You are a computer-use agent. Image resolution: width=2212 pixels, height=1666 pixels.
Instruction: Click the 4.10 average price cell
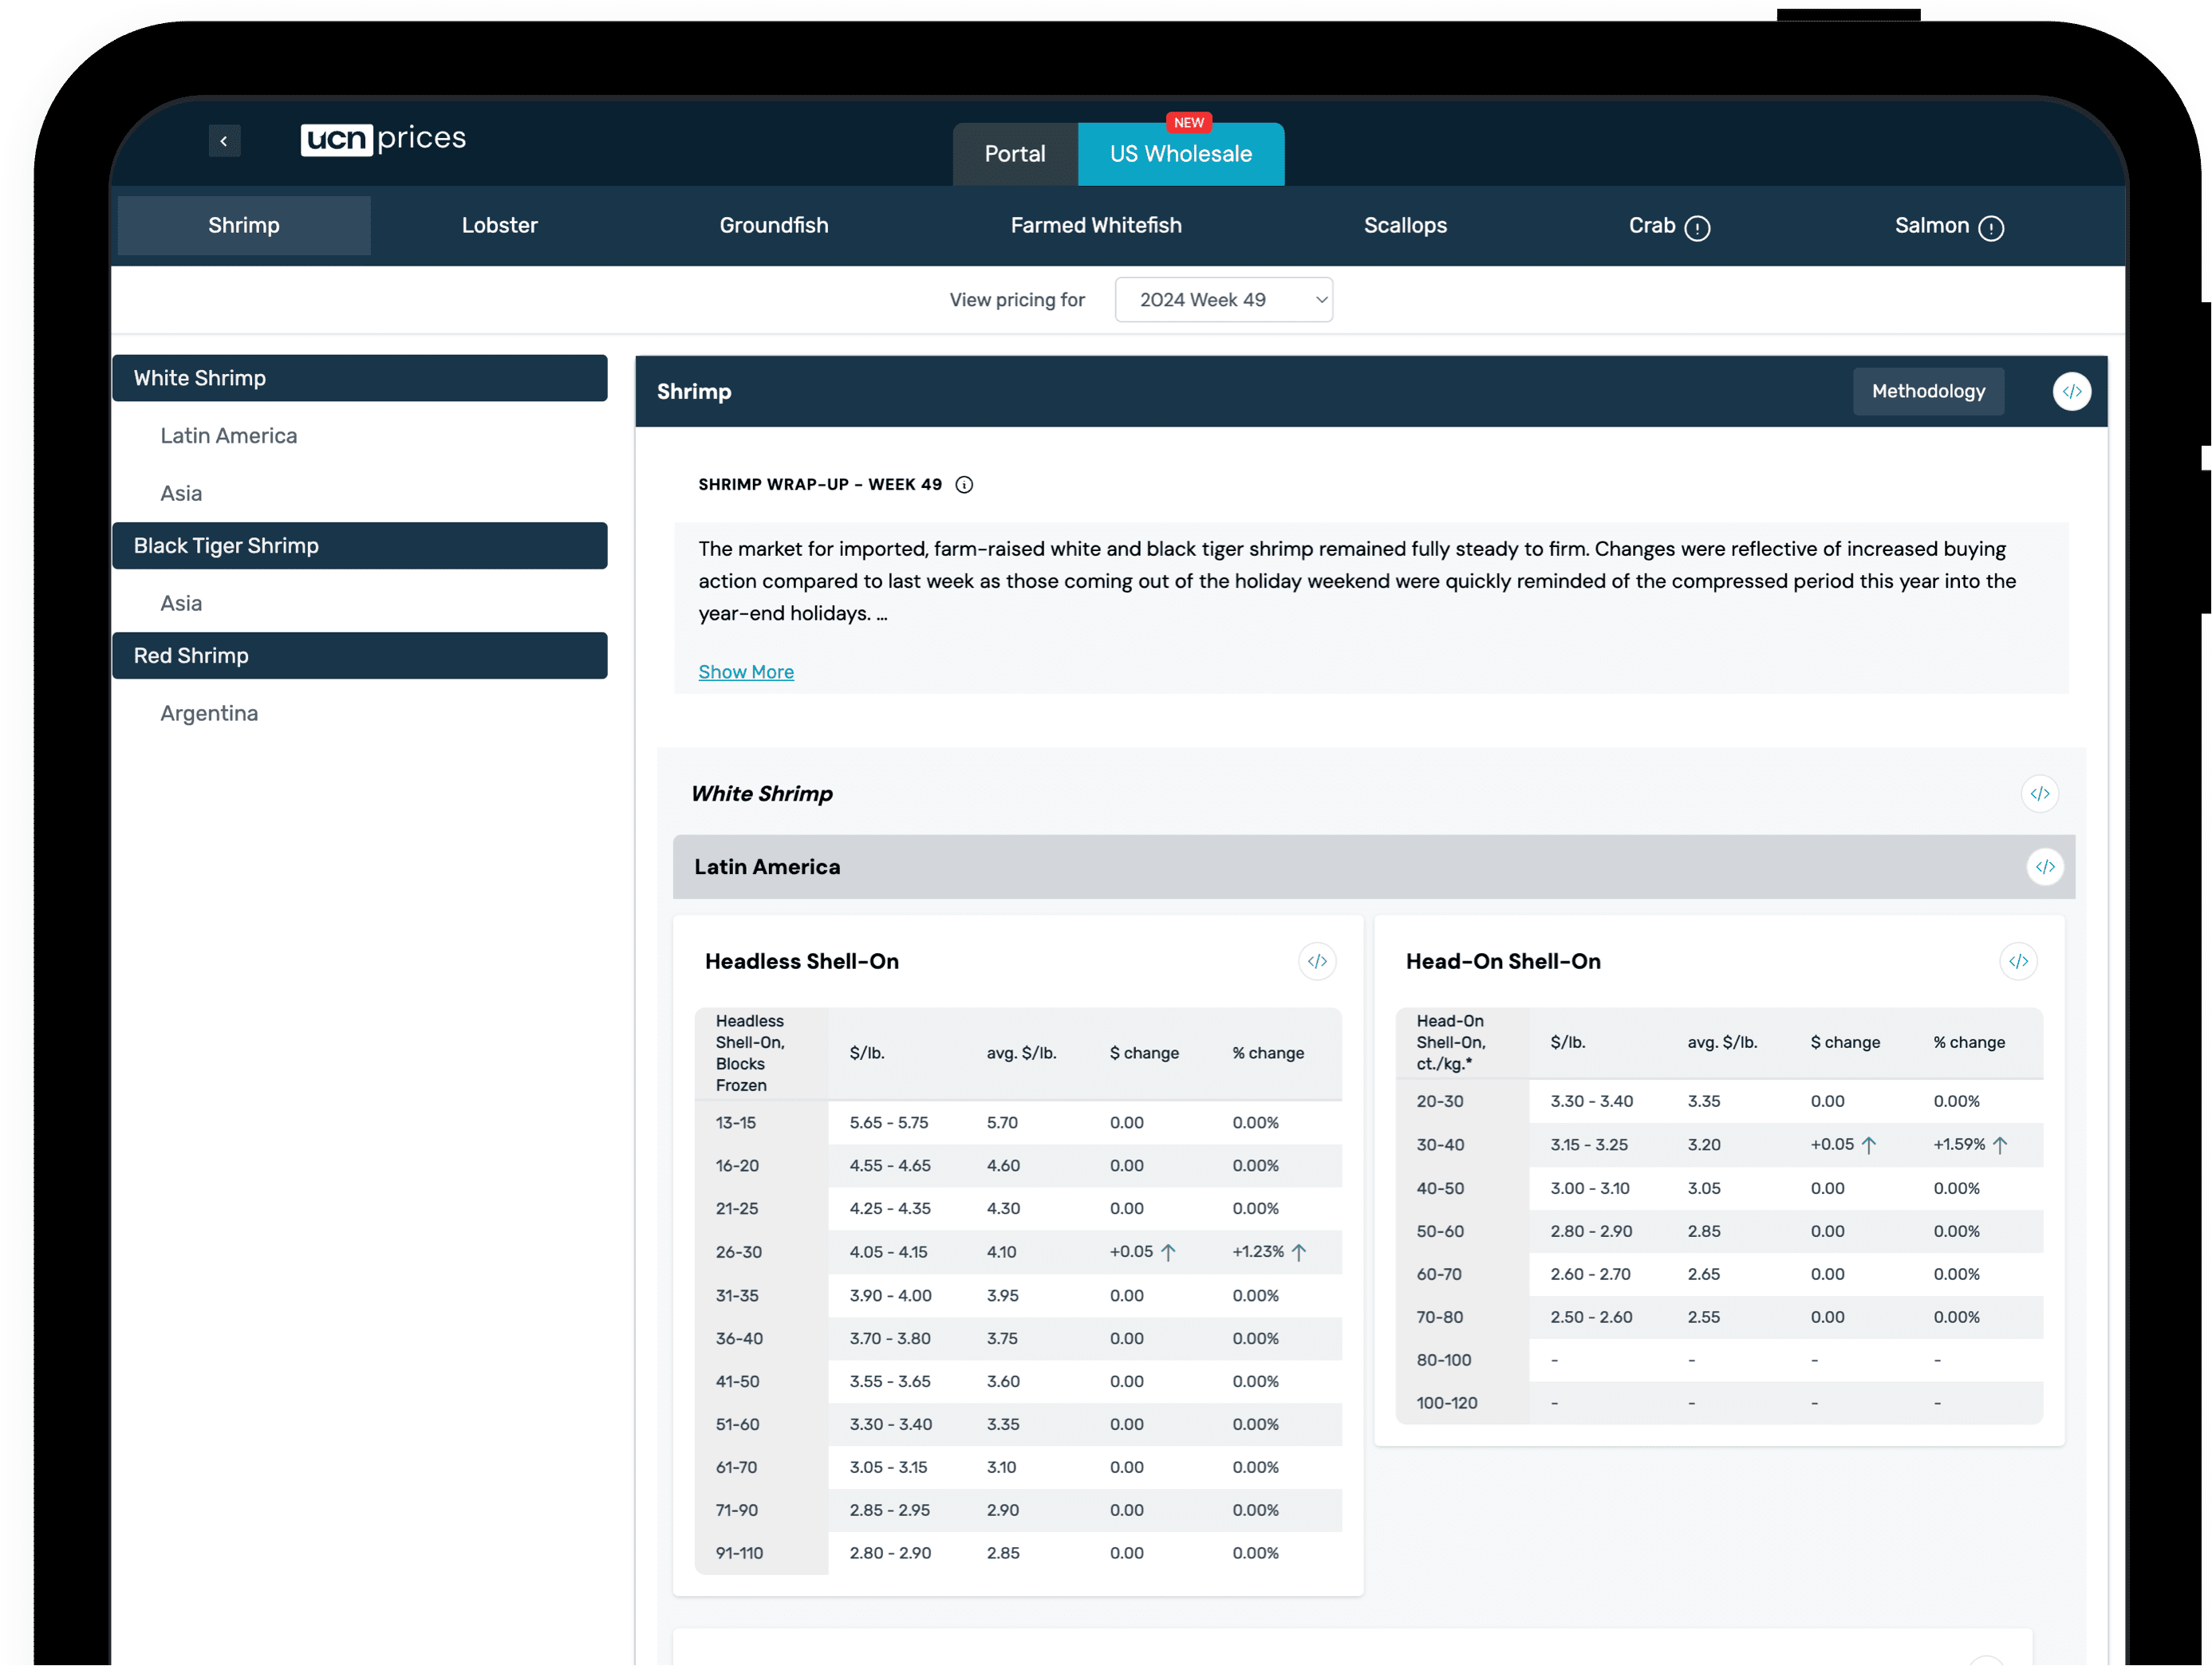[x=1001, y=1252]
